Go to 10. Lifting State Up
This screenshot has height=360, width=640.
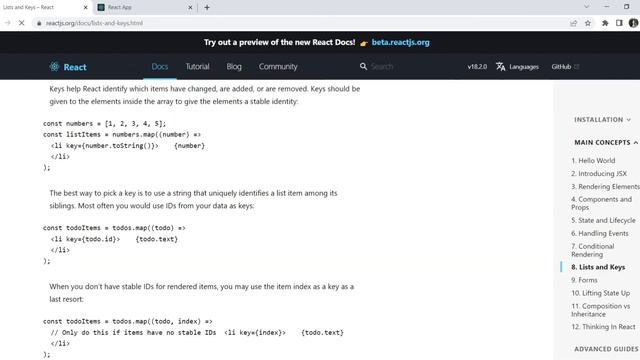tap(600, 293)
